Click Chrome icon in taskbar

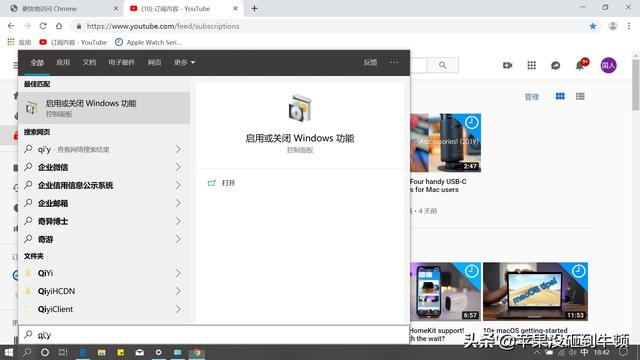[x=197, y=352]
